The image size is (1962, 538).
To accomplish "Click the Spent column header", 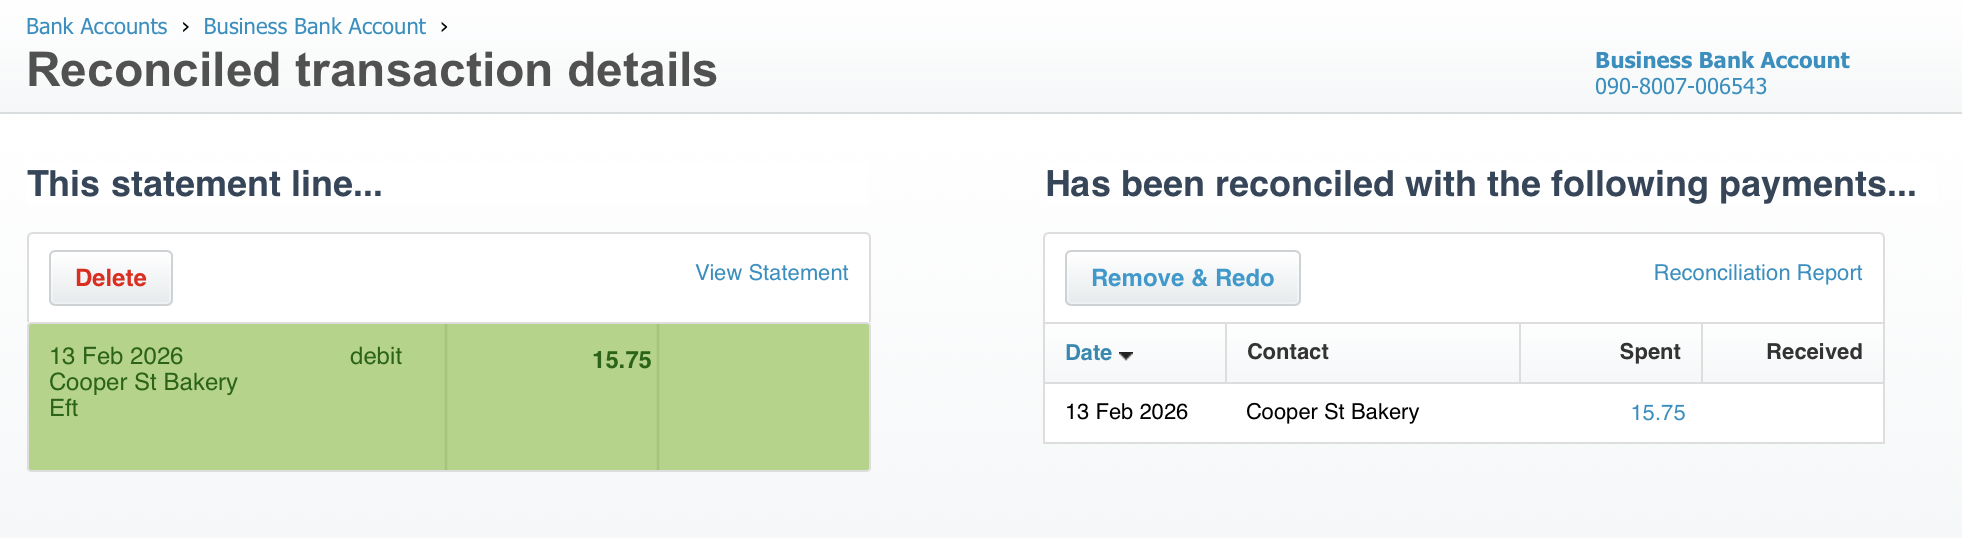I will tap(1649, 352).
